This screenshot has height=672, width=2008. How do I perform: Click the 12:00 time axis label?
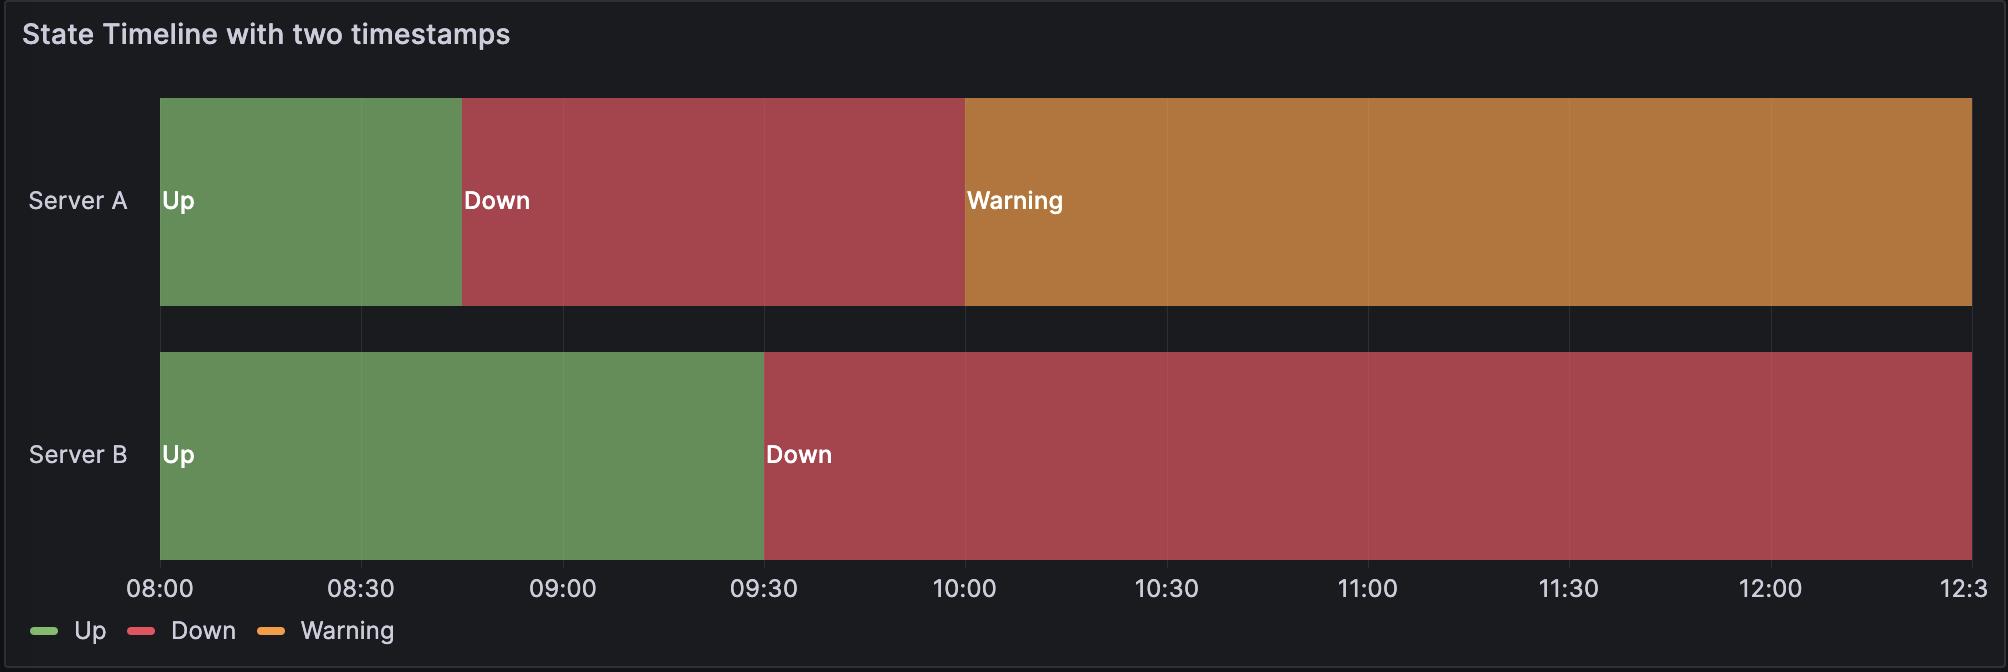coord(1770,589)
